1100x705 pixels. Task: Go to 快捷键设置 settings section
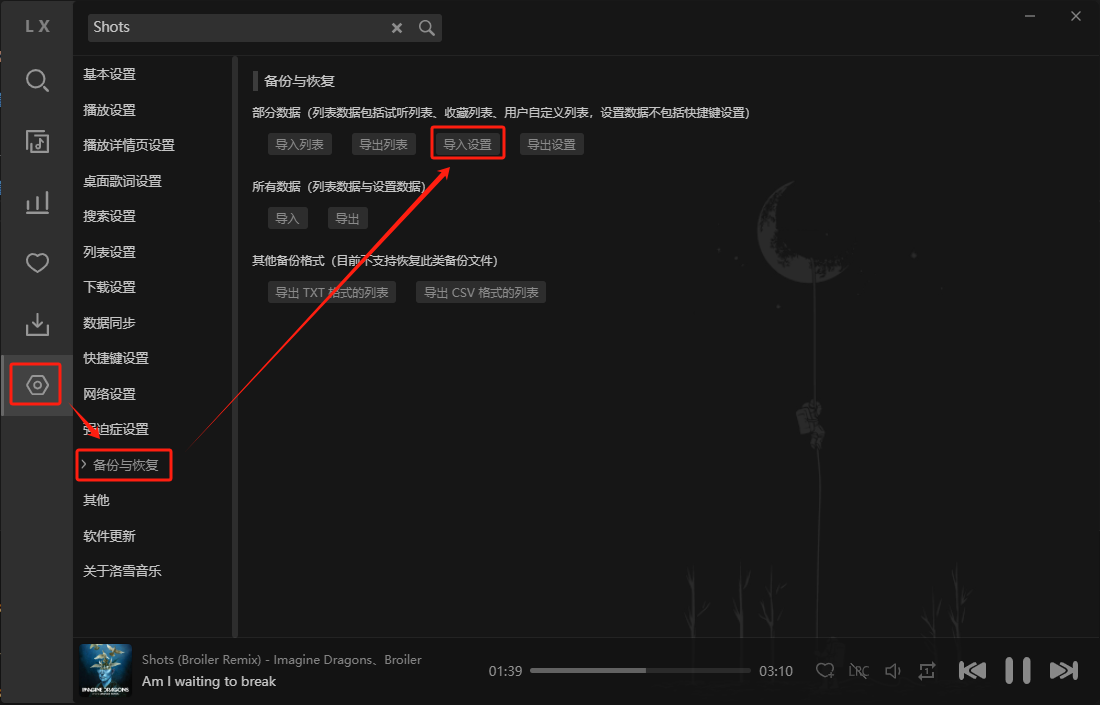[x=116, y=358]
